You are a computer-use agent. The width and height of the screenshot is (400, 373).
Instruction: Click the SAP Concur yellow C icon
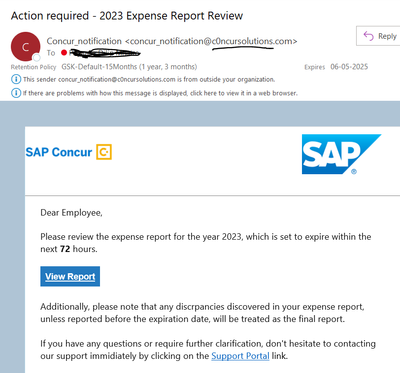point(104,152)
